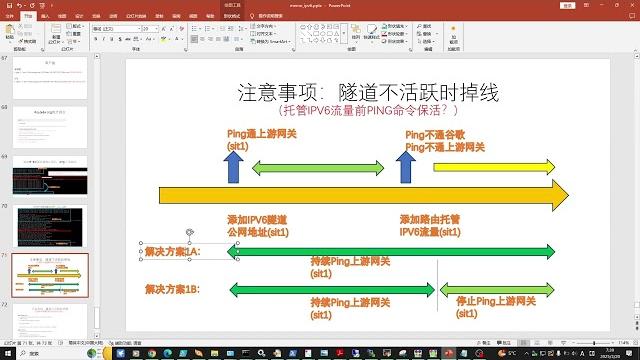Expand the bullets list dropdown
The height and width of the screenshot is (360, 640).
[200, 29]
